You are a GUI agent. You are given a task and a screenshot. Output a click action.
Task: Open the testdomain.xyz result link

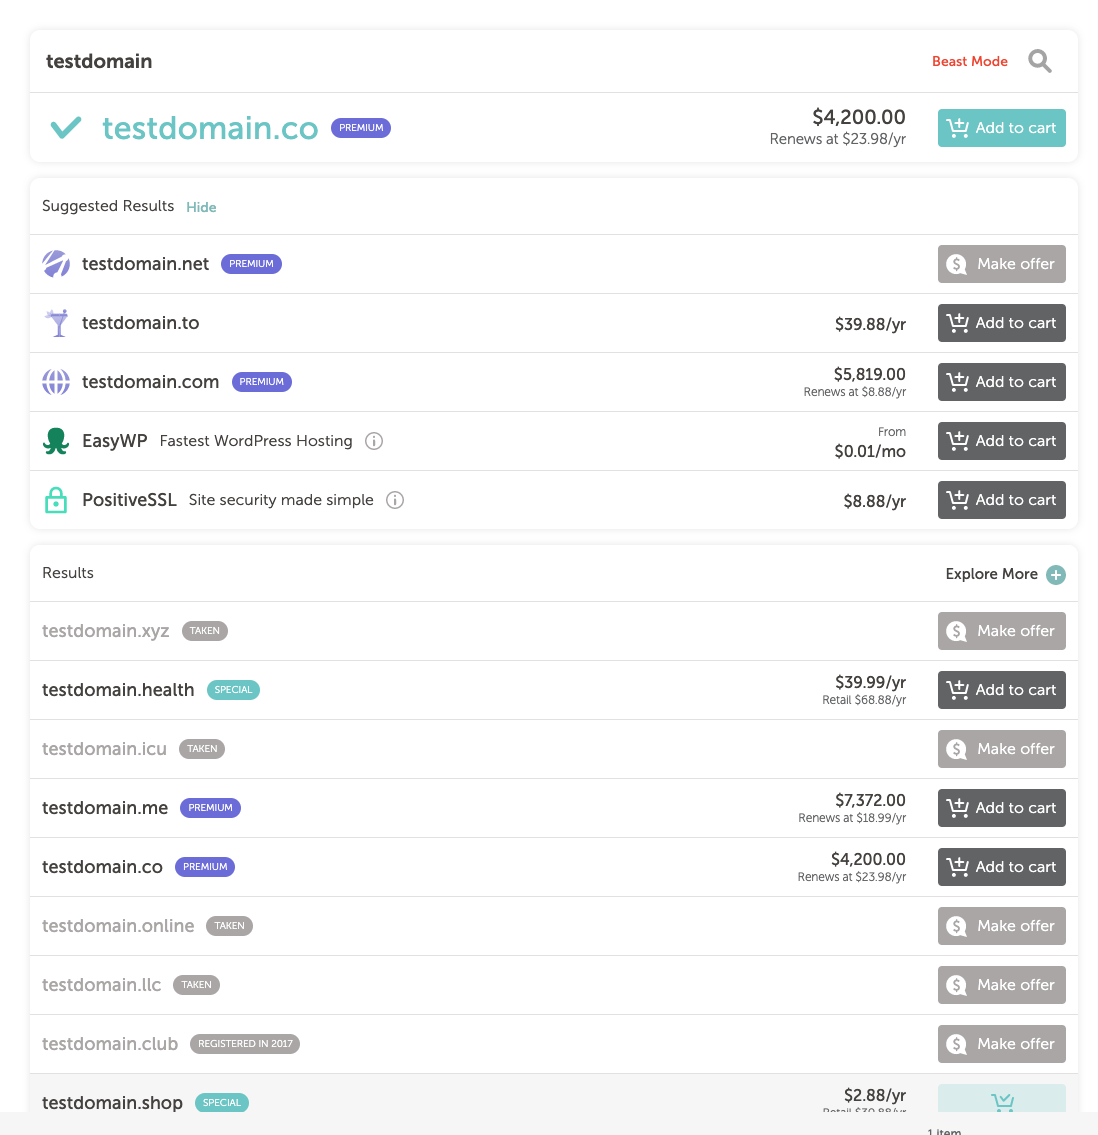[x=106, y=631]
